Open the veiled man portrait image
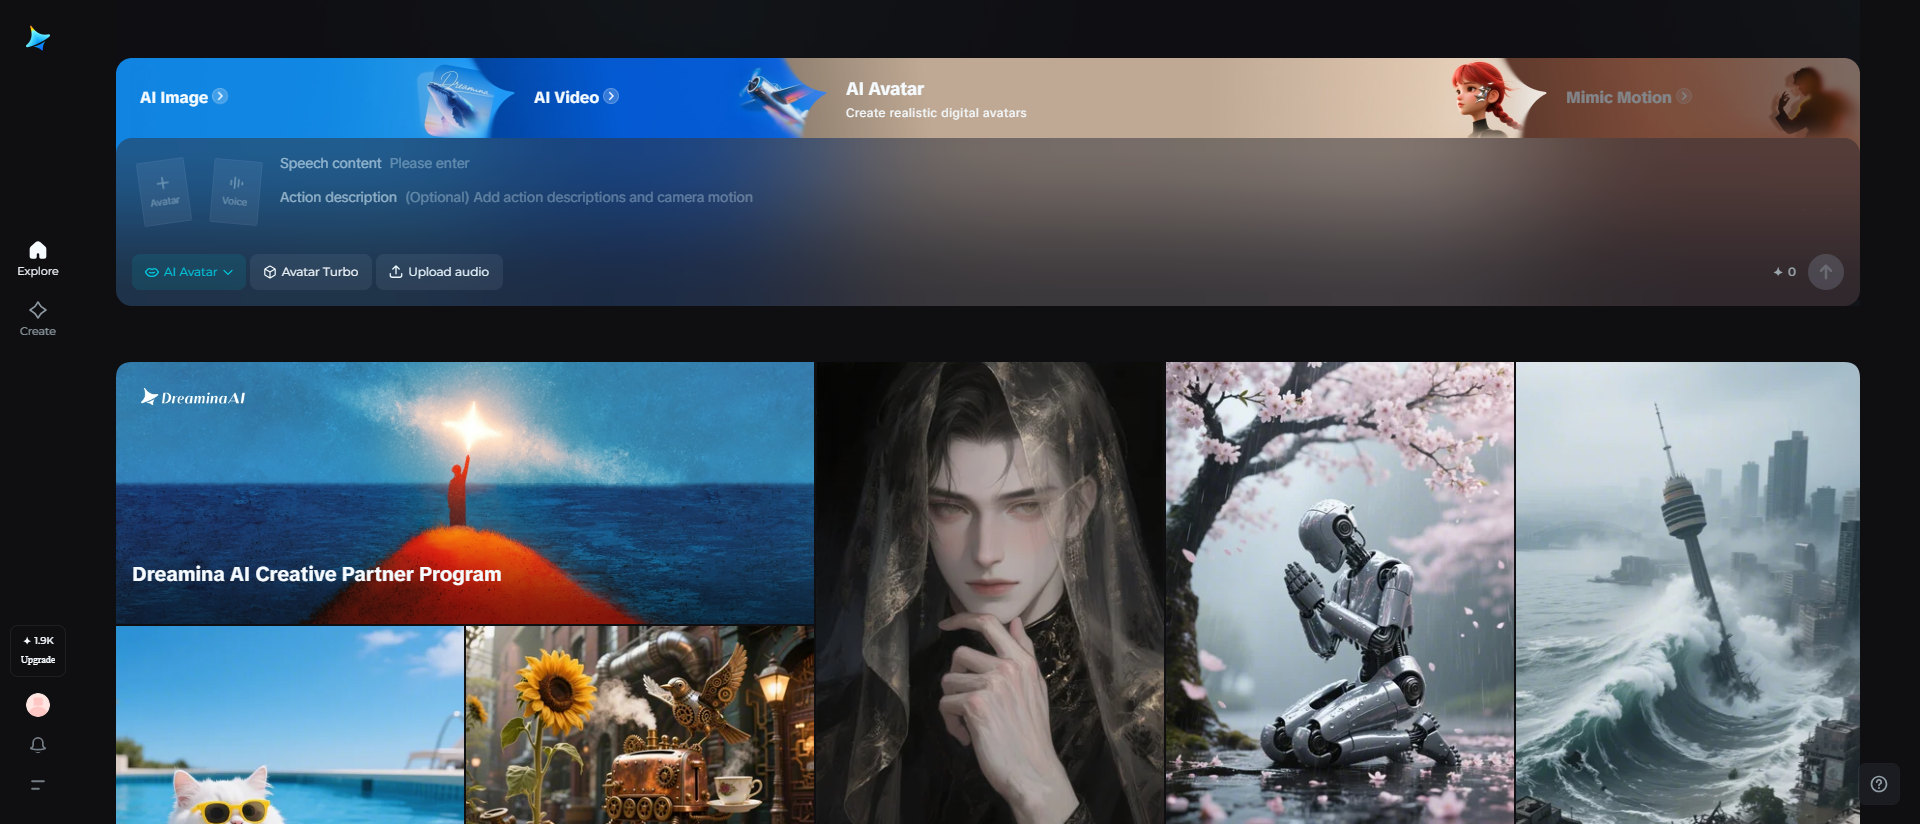 (990, 593)
